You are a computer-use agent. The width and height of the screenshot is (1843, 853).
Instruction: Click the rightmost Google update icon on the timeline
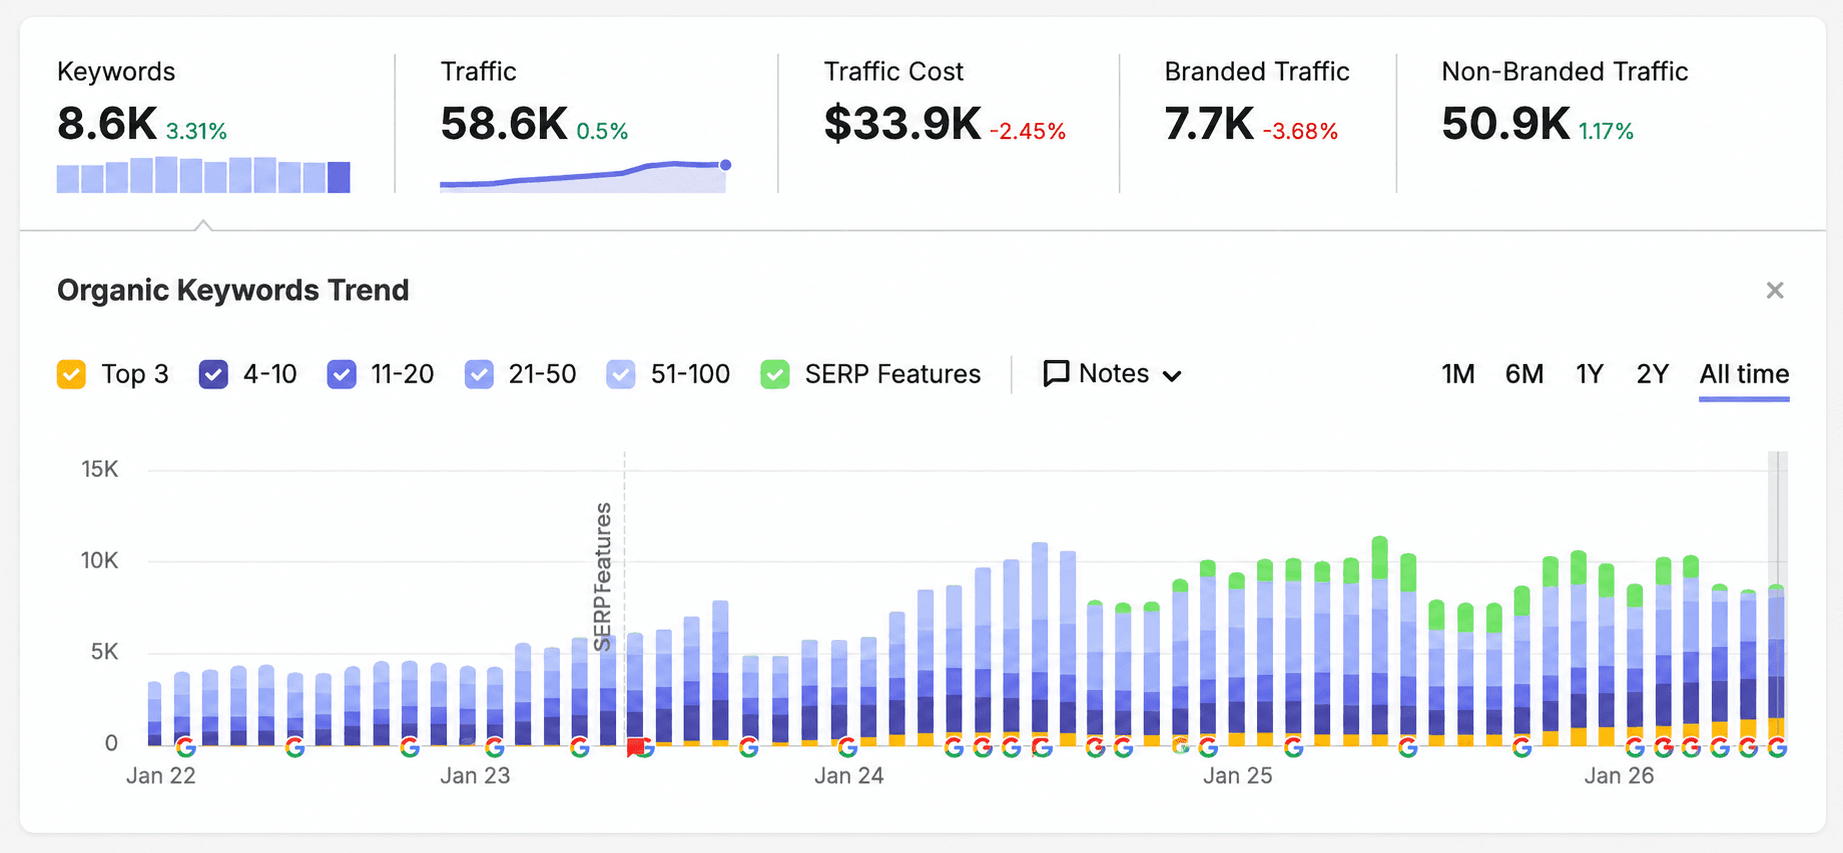point(1777,747)
